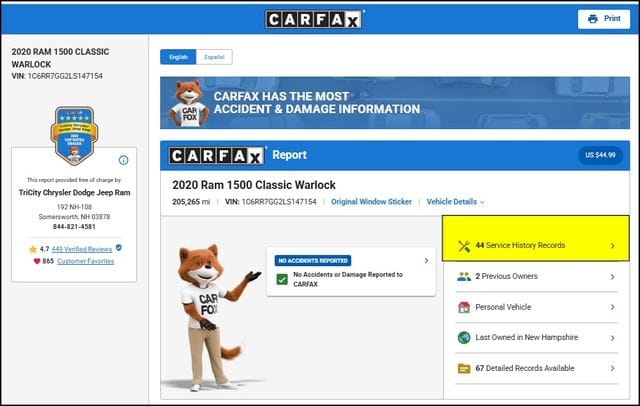Switch report language to Español
640x406 pixels.
coord(214,57)
